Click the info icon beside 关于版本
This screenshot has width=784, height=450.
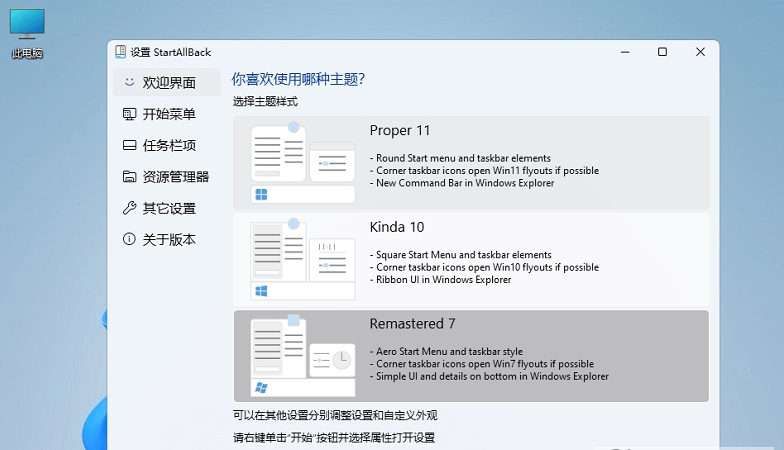click(x=129, y=239)
